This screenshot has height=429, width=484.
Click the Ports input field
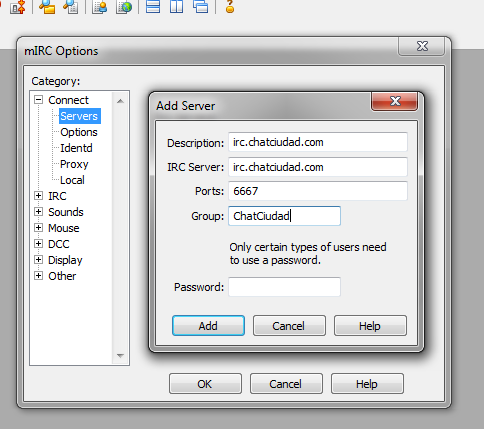(318, 191)
